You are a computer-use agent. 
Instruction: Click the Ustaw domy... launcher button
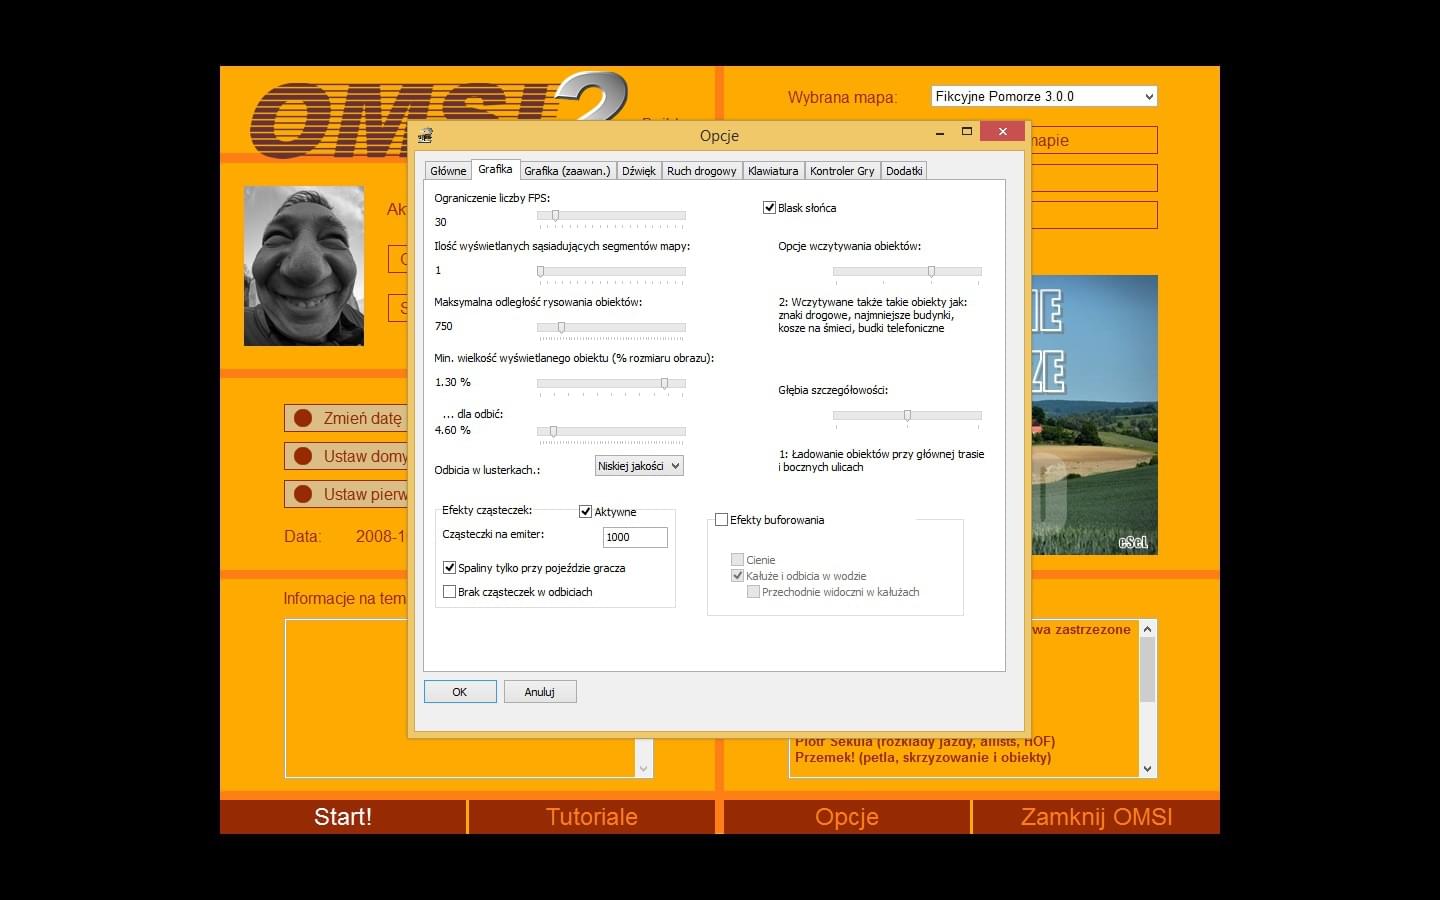click(346, 456)
